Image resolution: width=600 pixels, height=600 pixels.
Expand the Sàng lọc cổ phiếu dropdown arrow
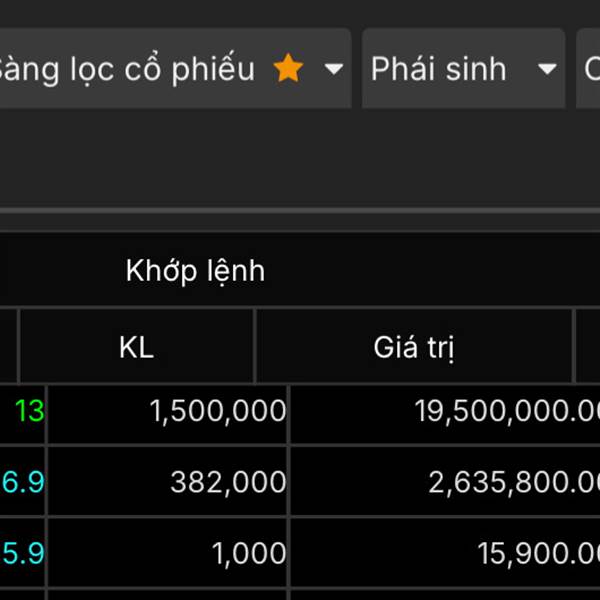coord(333,69)
